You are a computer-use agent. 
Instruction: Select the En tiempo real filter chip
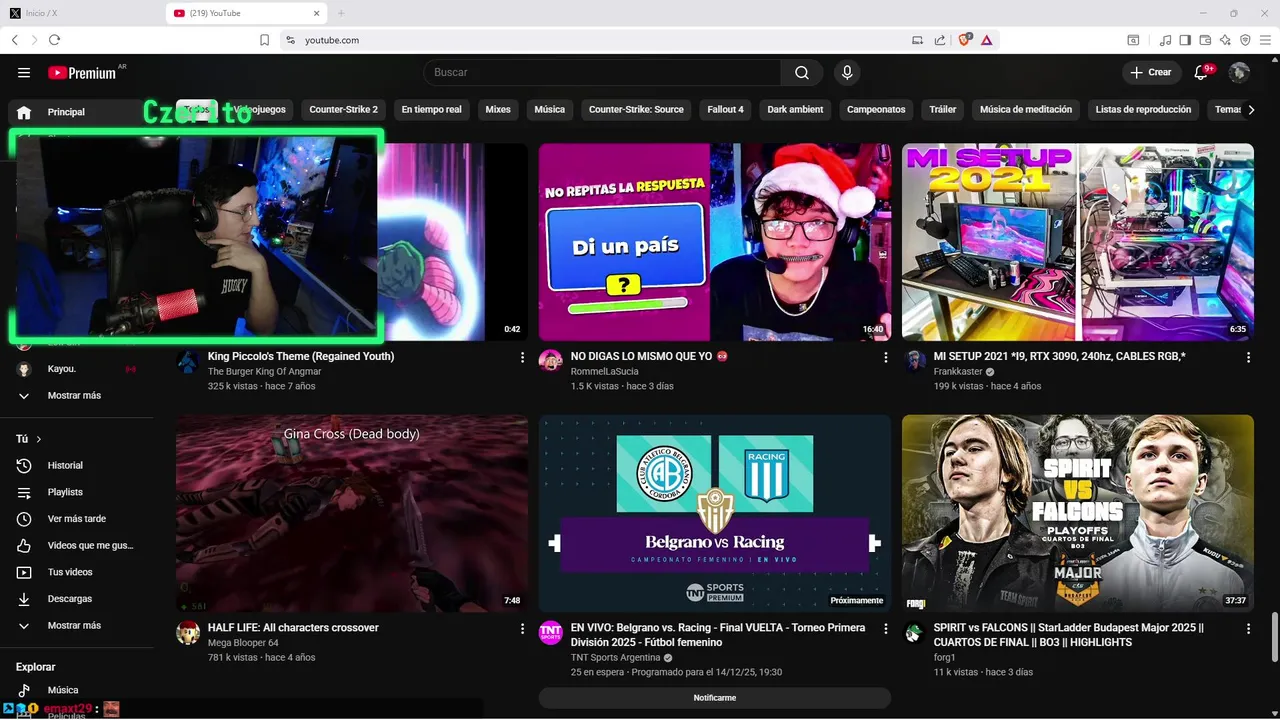(x=431, y=110)
